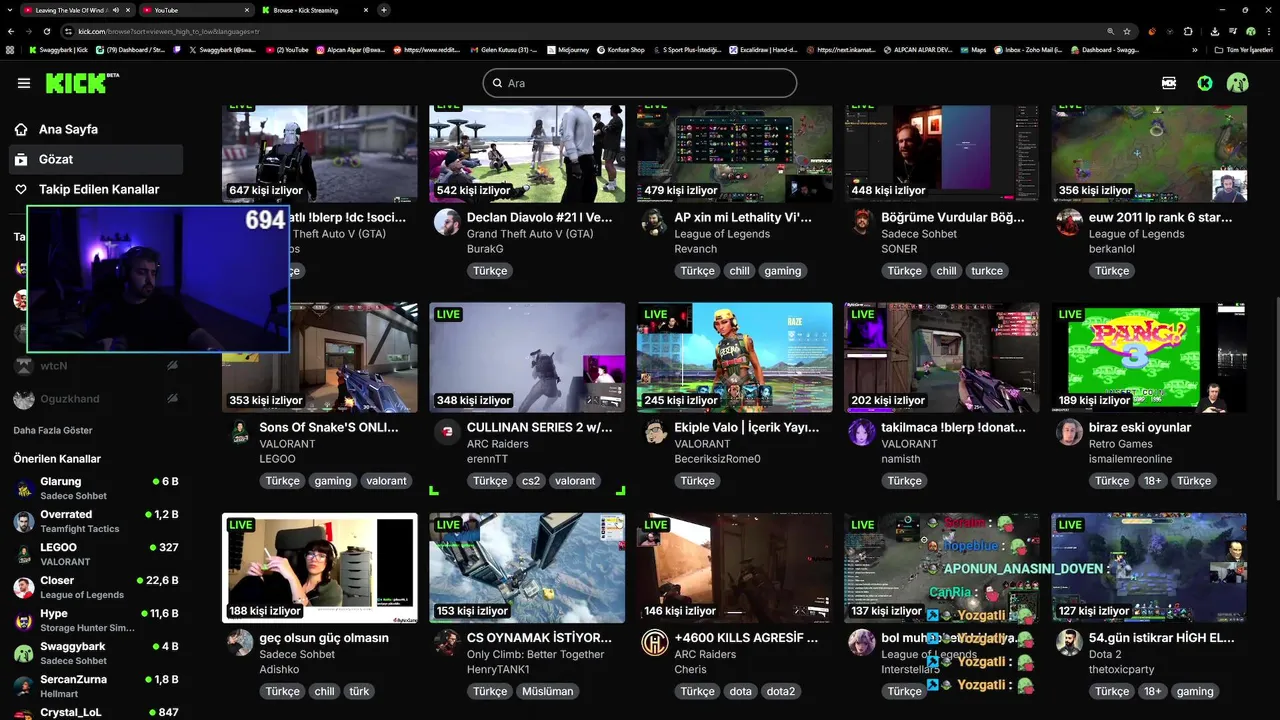Click Grand Theft Auto V category under Declan Diavolo

coord(530,234)
